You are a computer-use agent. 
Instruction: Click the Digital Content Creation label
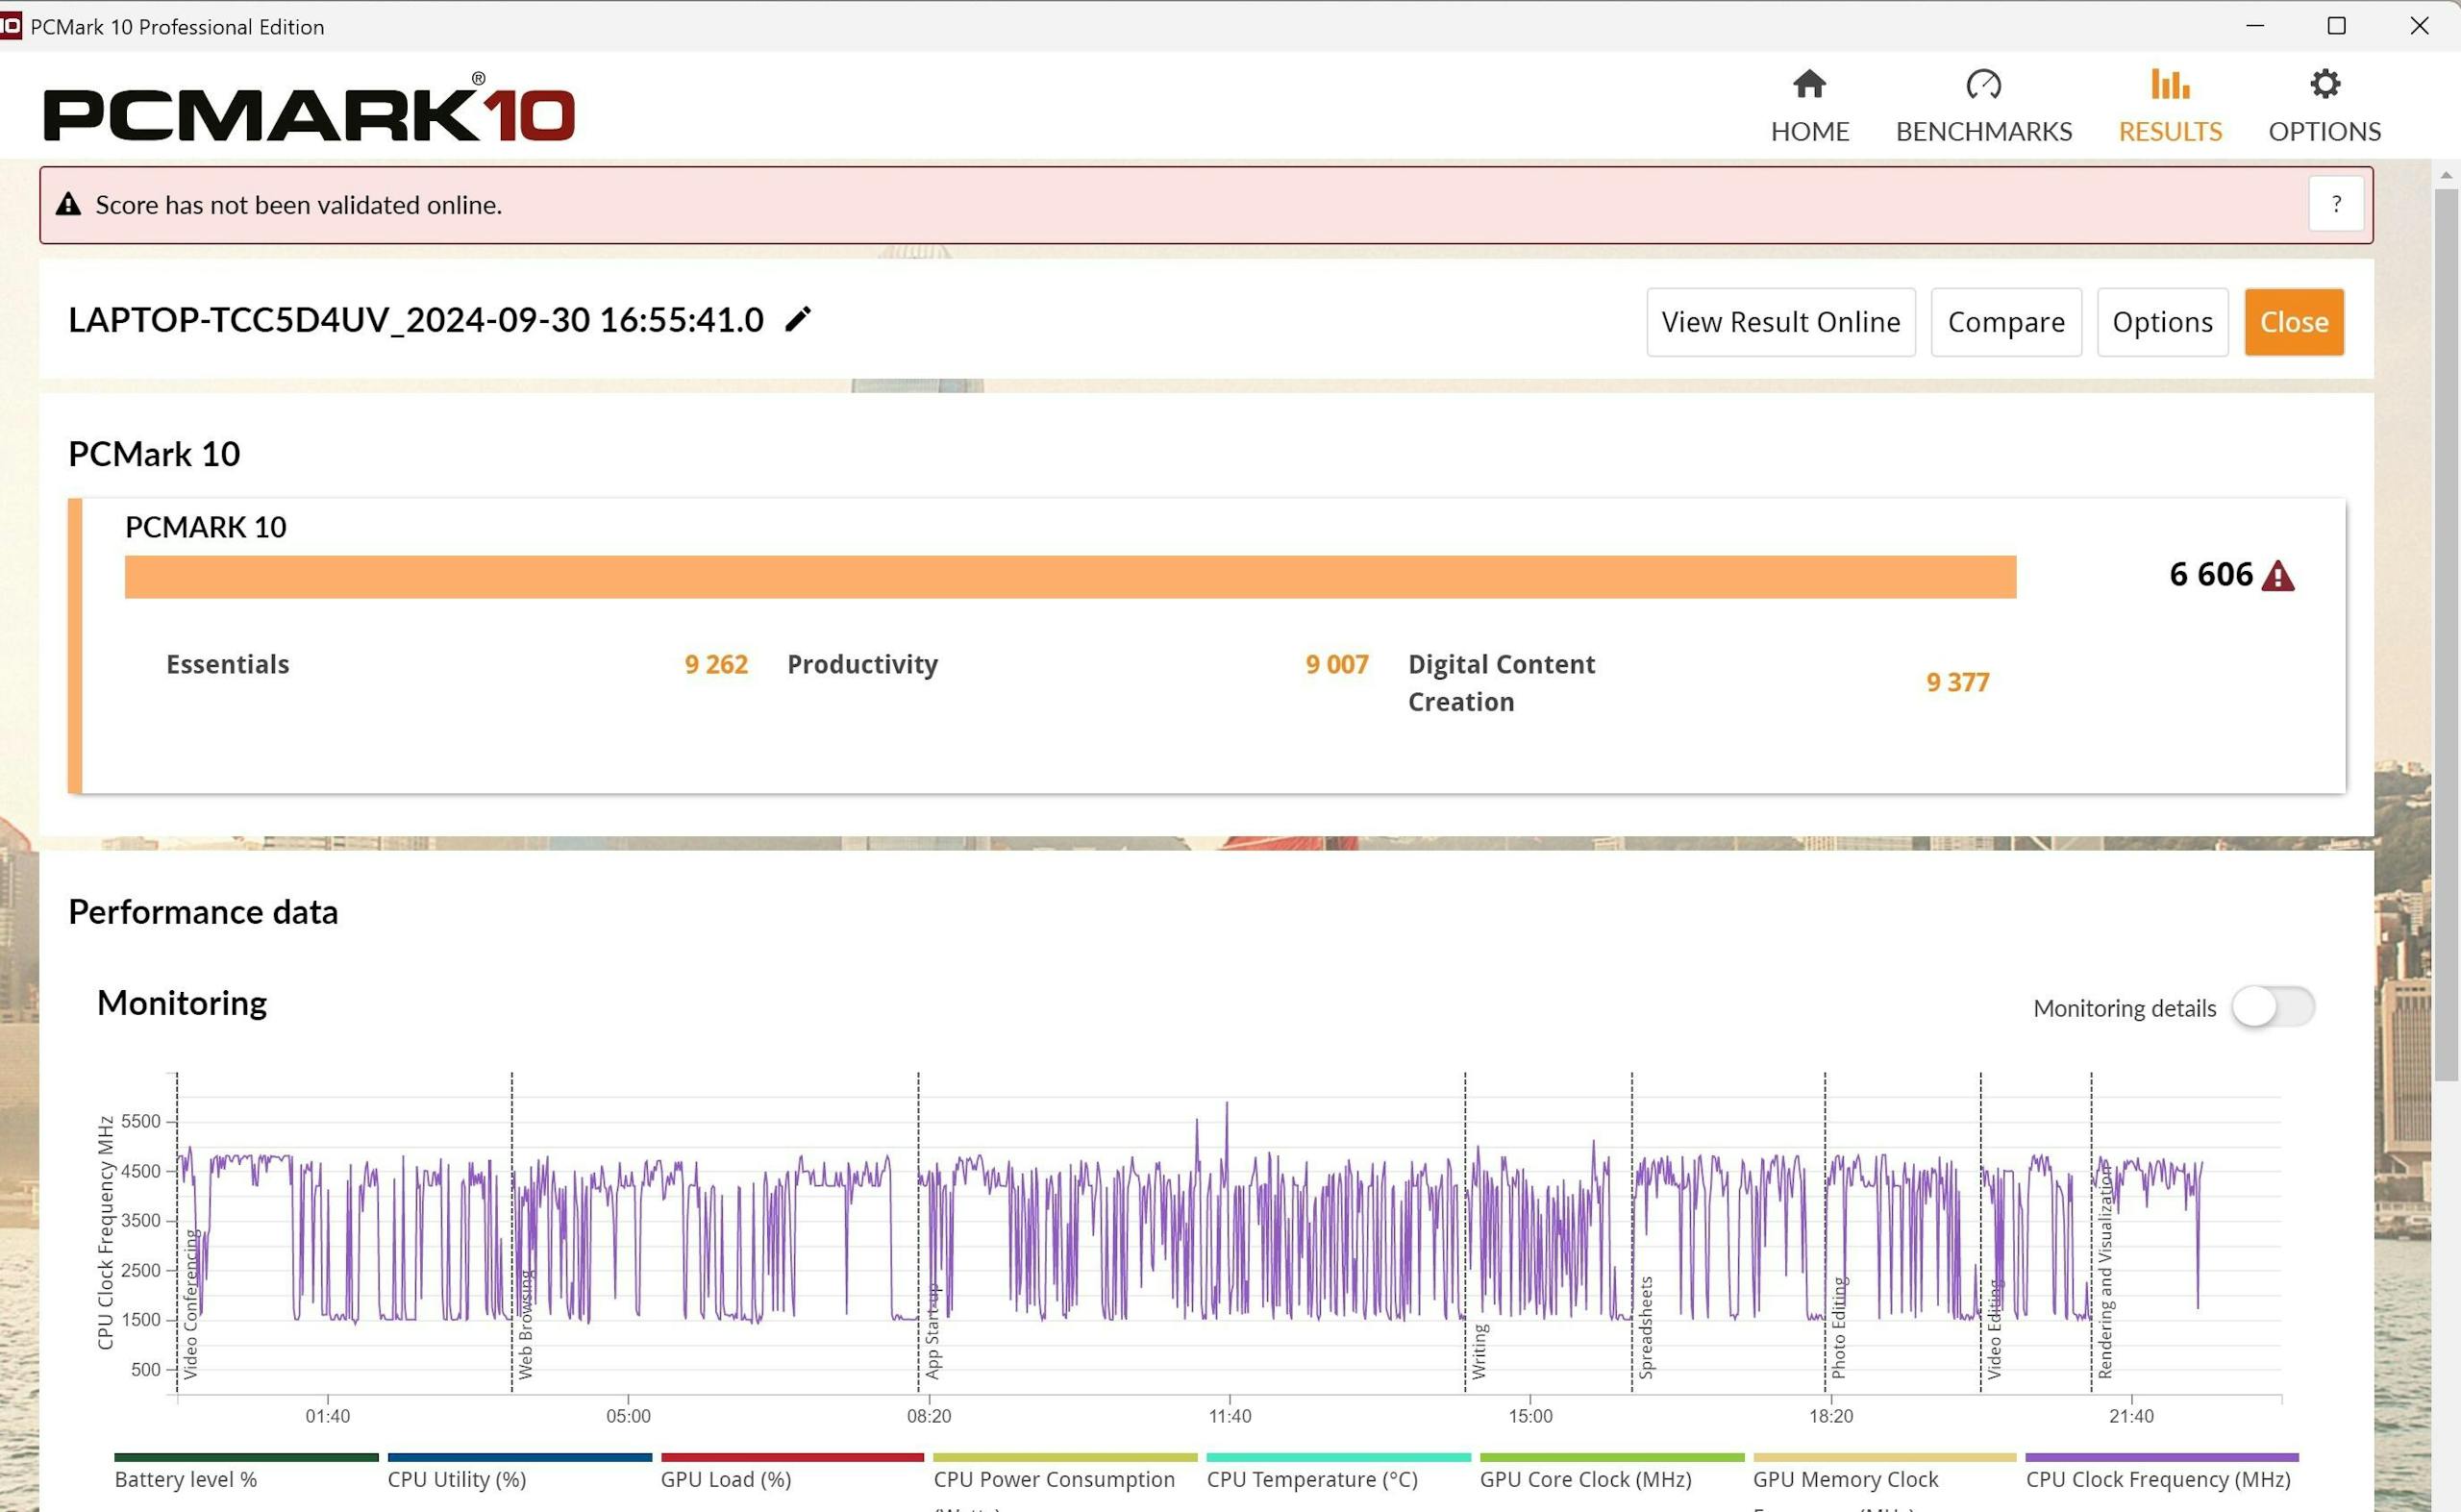[x=1501, y=683]
